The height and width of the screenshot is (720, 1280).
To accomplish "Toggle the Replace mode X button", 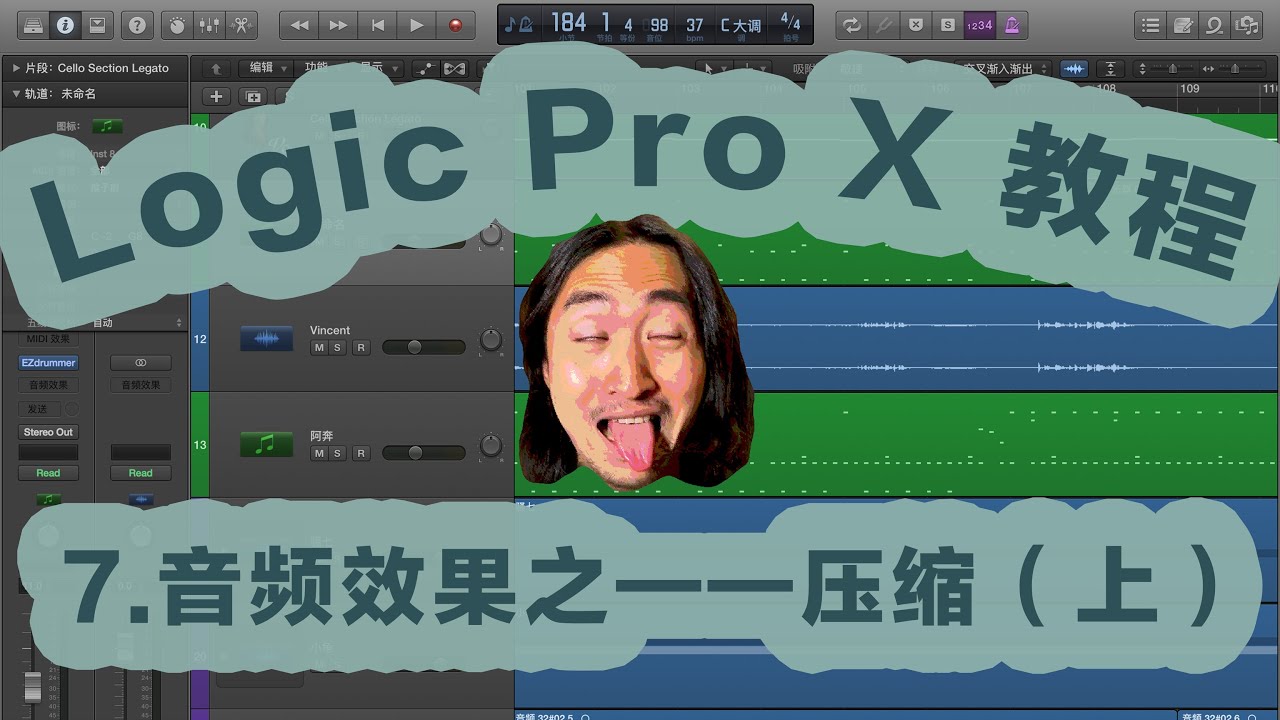I will coord(915,25).
